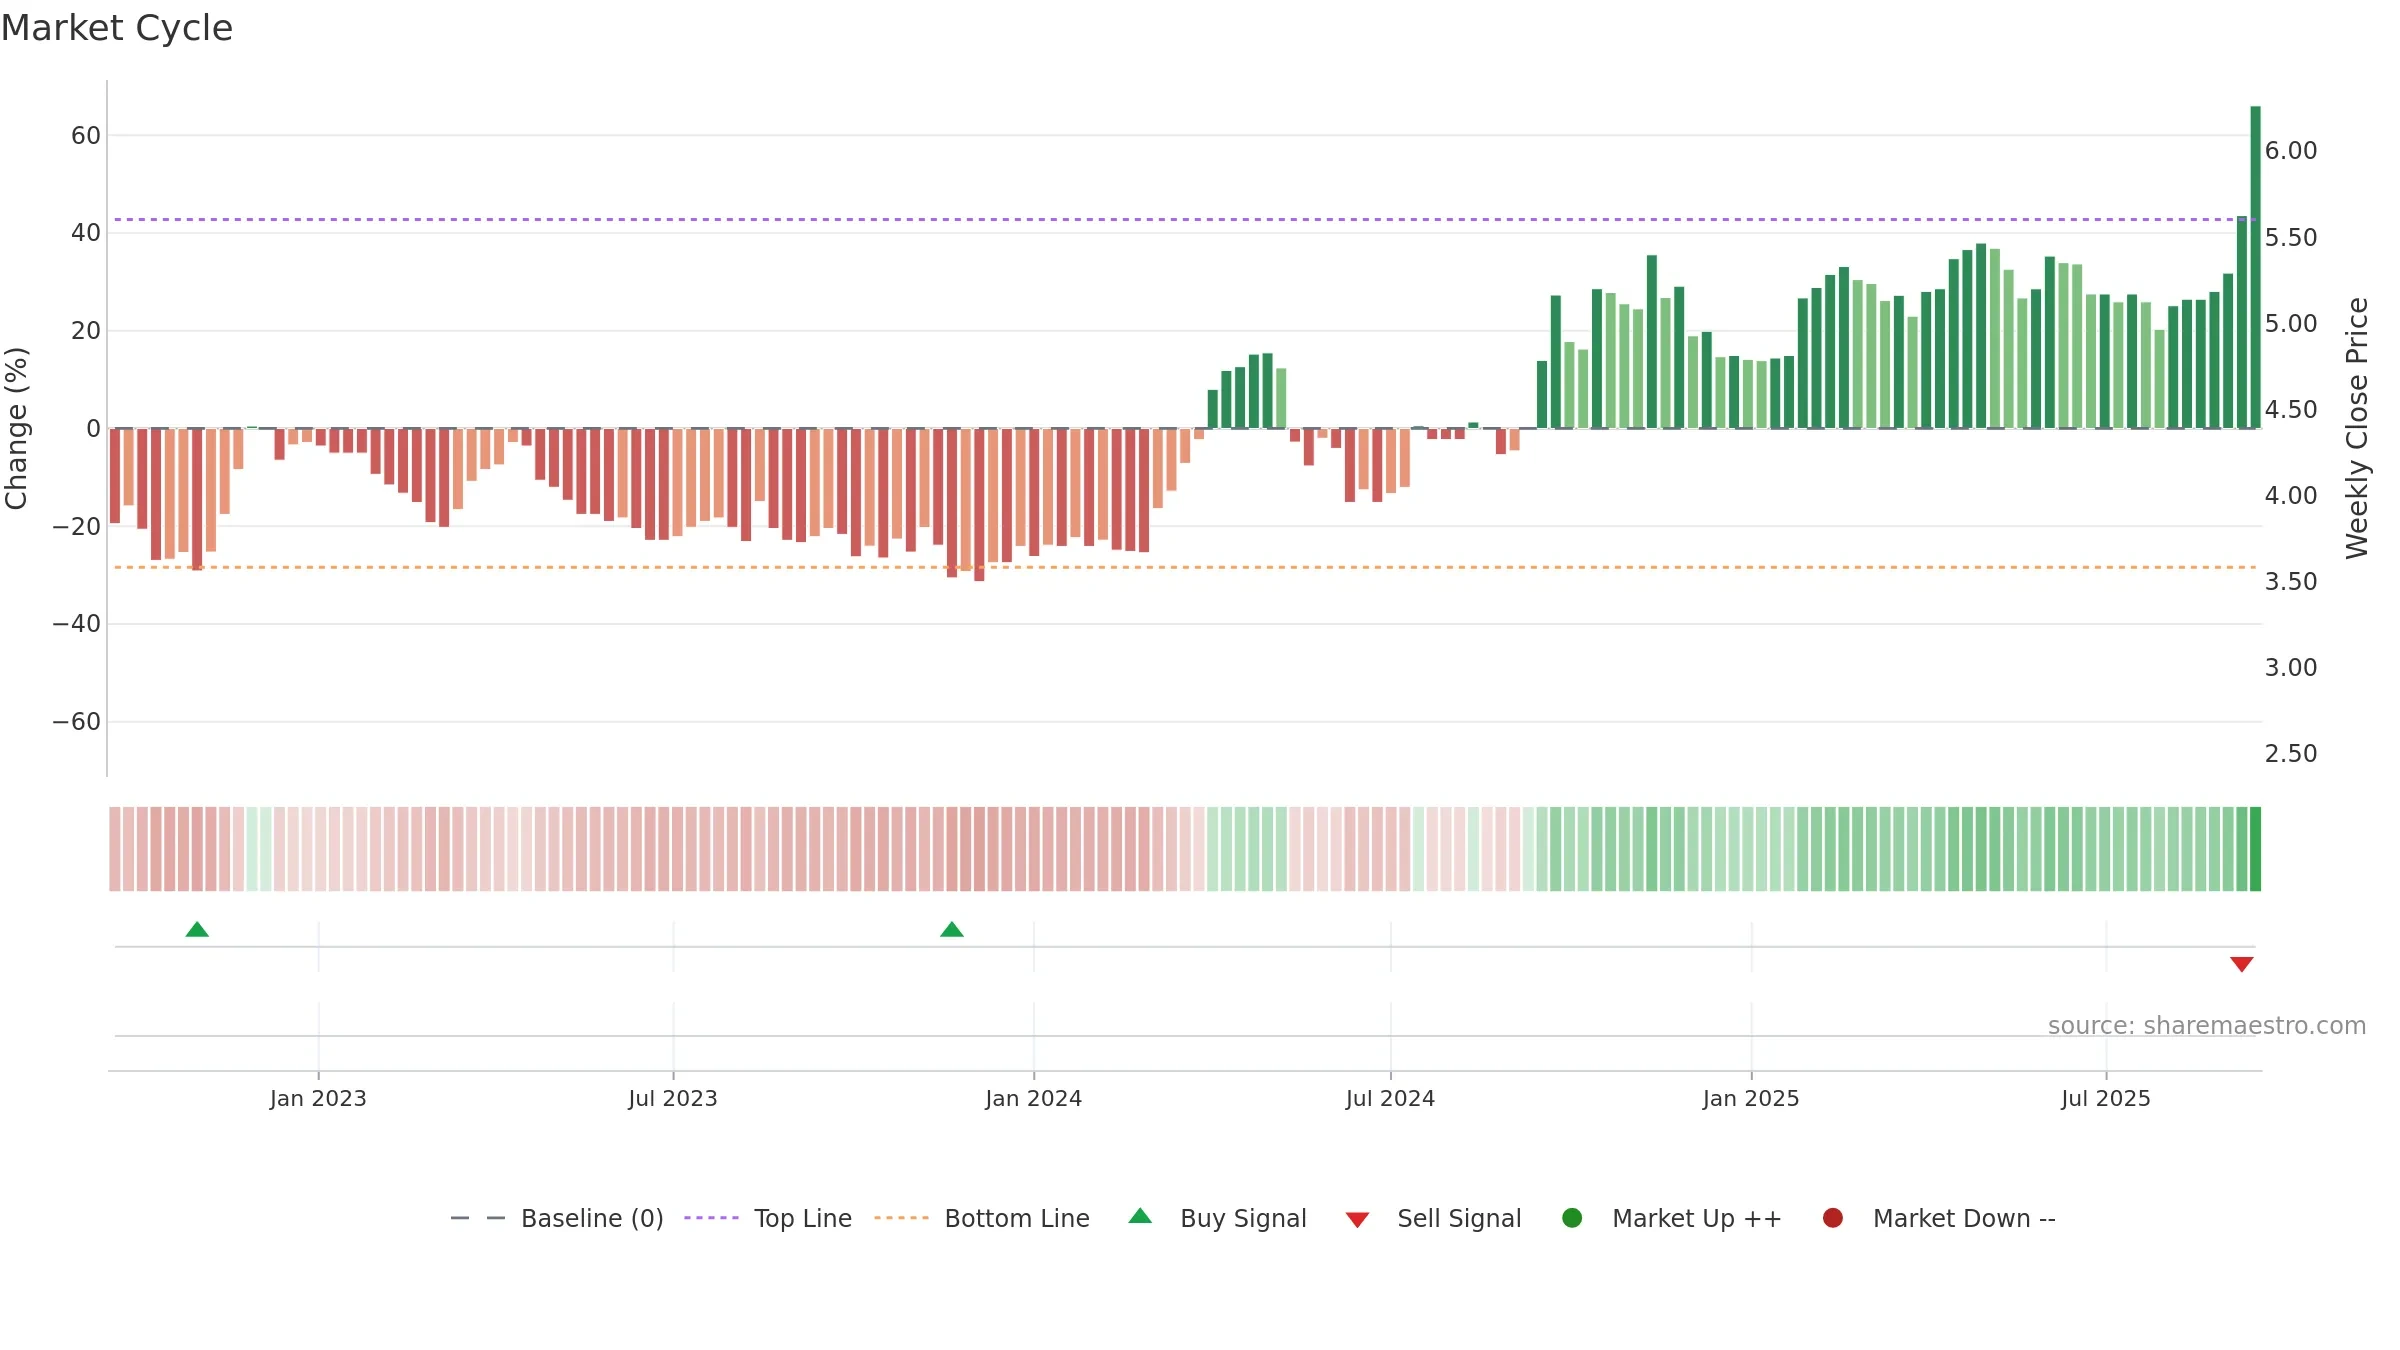Toggle the Baseline (0) legend entry

click(x=557, y=1218)
